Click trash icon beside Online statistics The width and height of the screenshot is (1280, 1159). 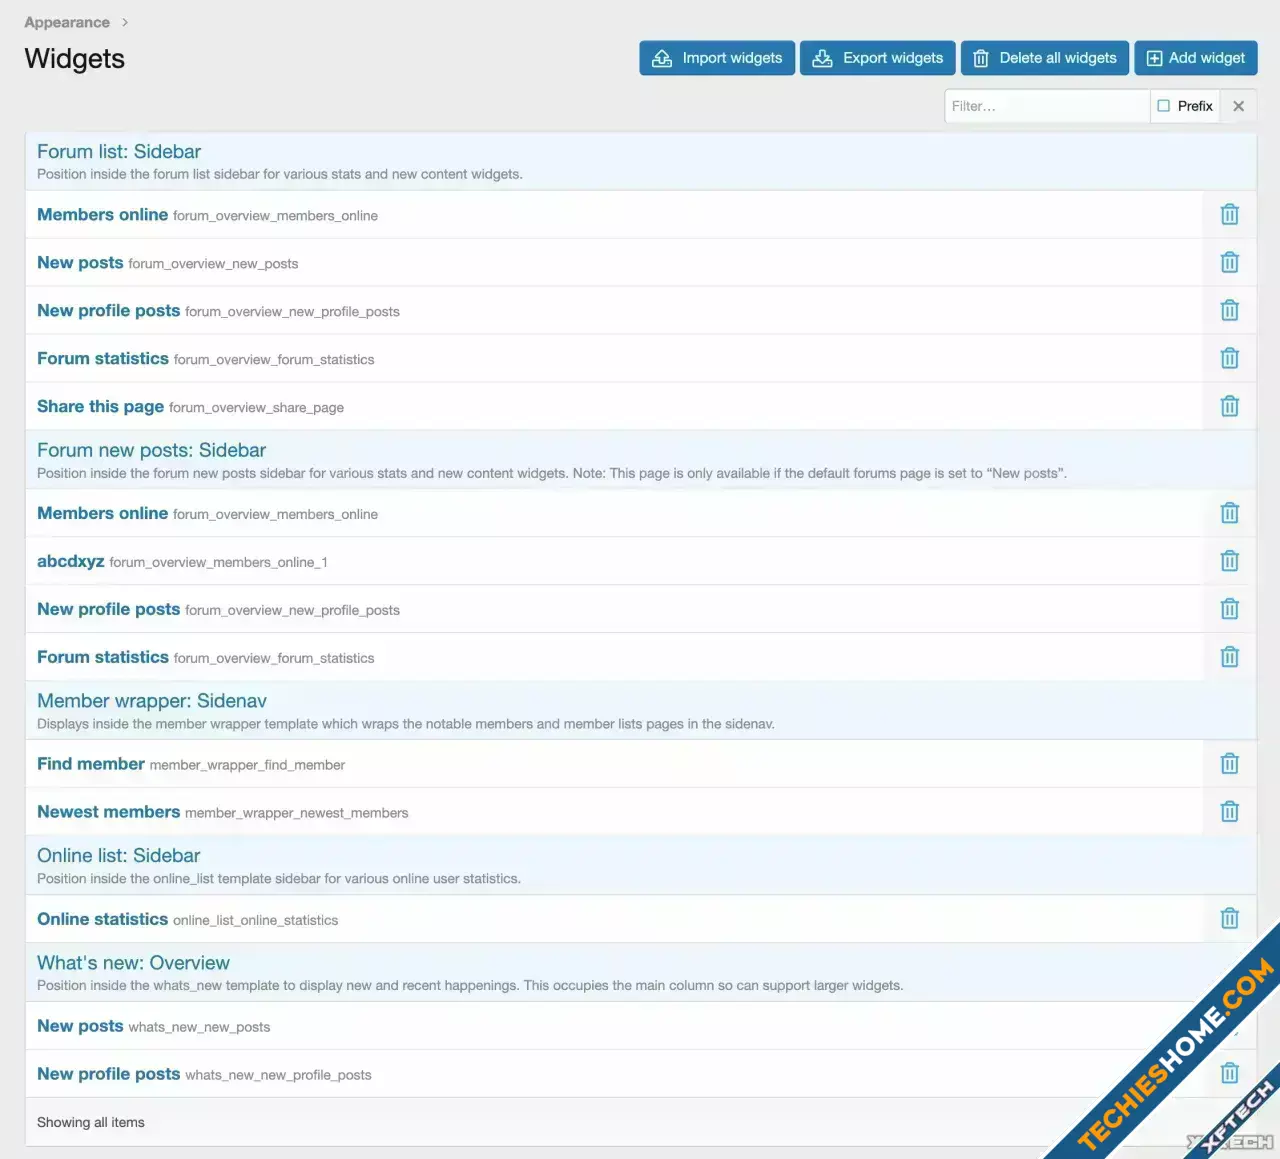(x=1229, y=919)
